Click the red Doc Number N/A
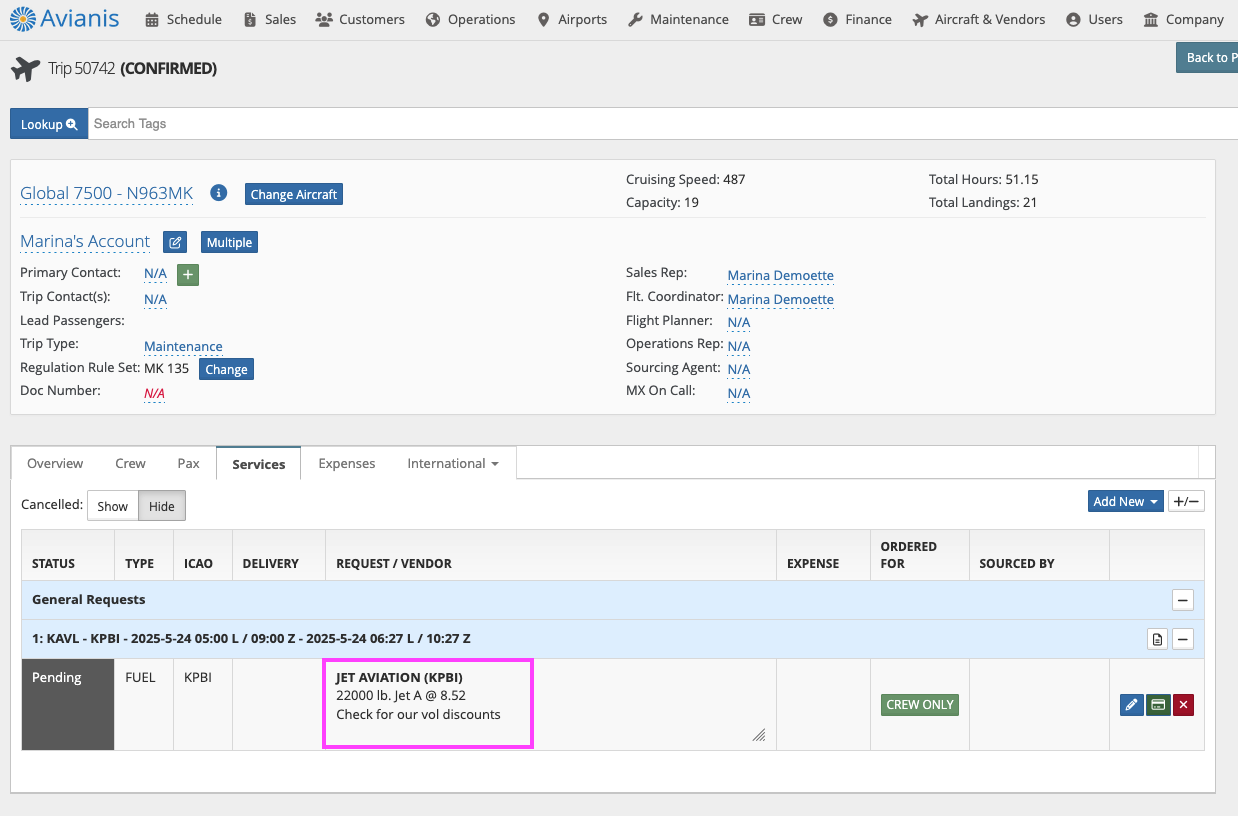 154,393
